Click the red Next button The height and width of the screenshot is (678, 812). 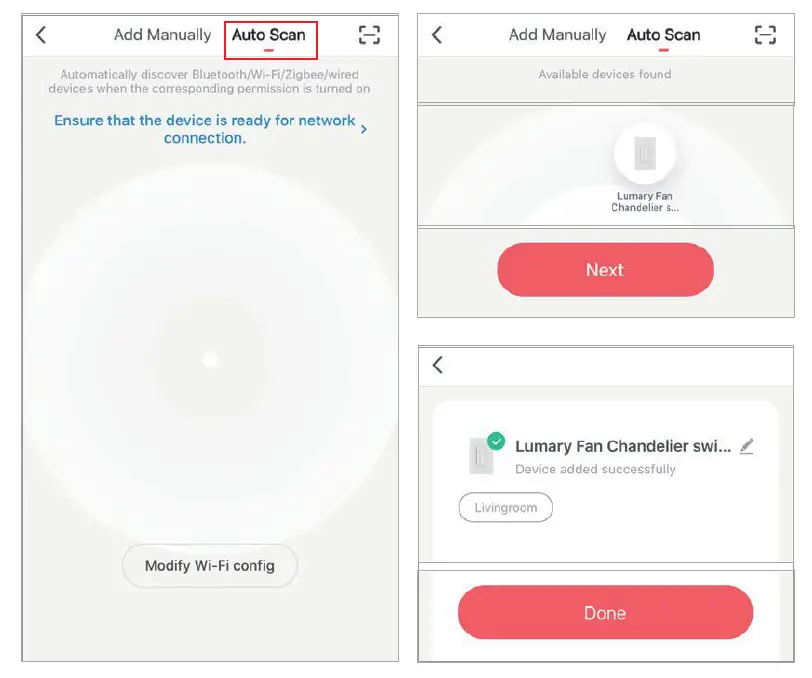605,270
